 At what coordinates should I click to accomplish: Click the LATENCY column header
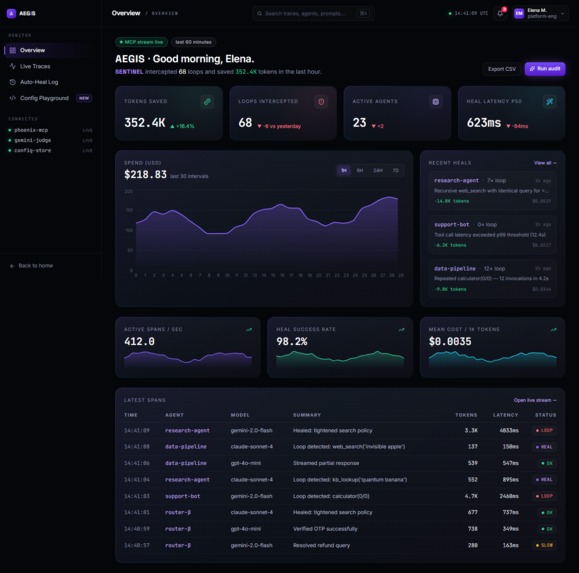[506, 415]
